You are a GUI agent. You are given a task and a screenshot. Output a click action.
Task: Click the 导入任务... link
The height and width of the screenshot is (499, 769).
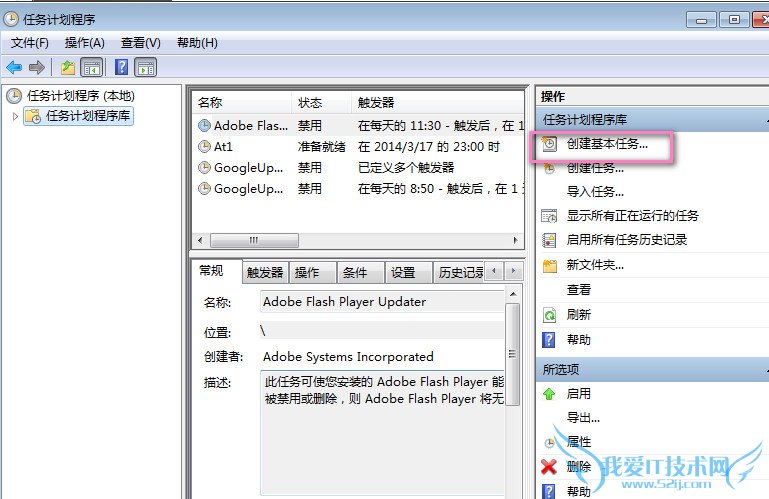coord(595,192)
